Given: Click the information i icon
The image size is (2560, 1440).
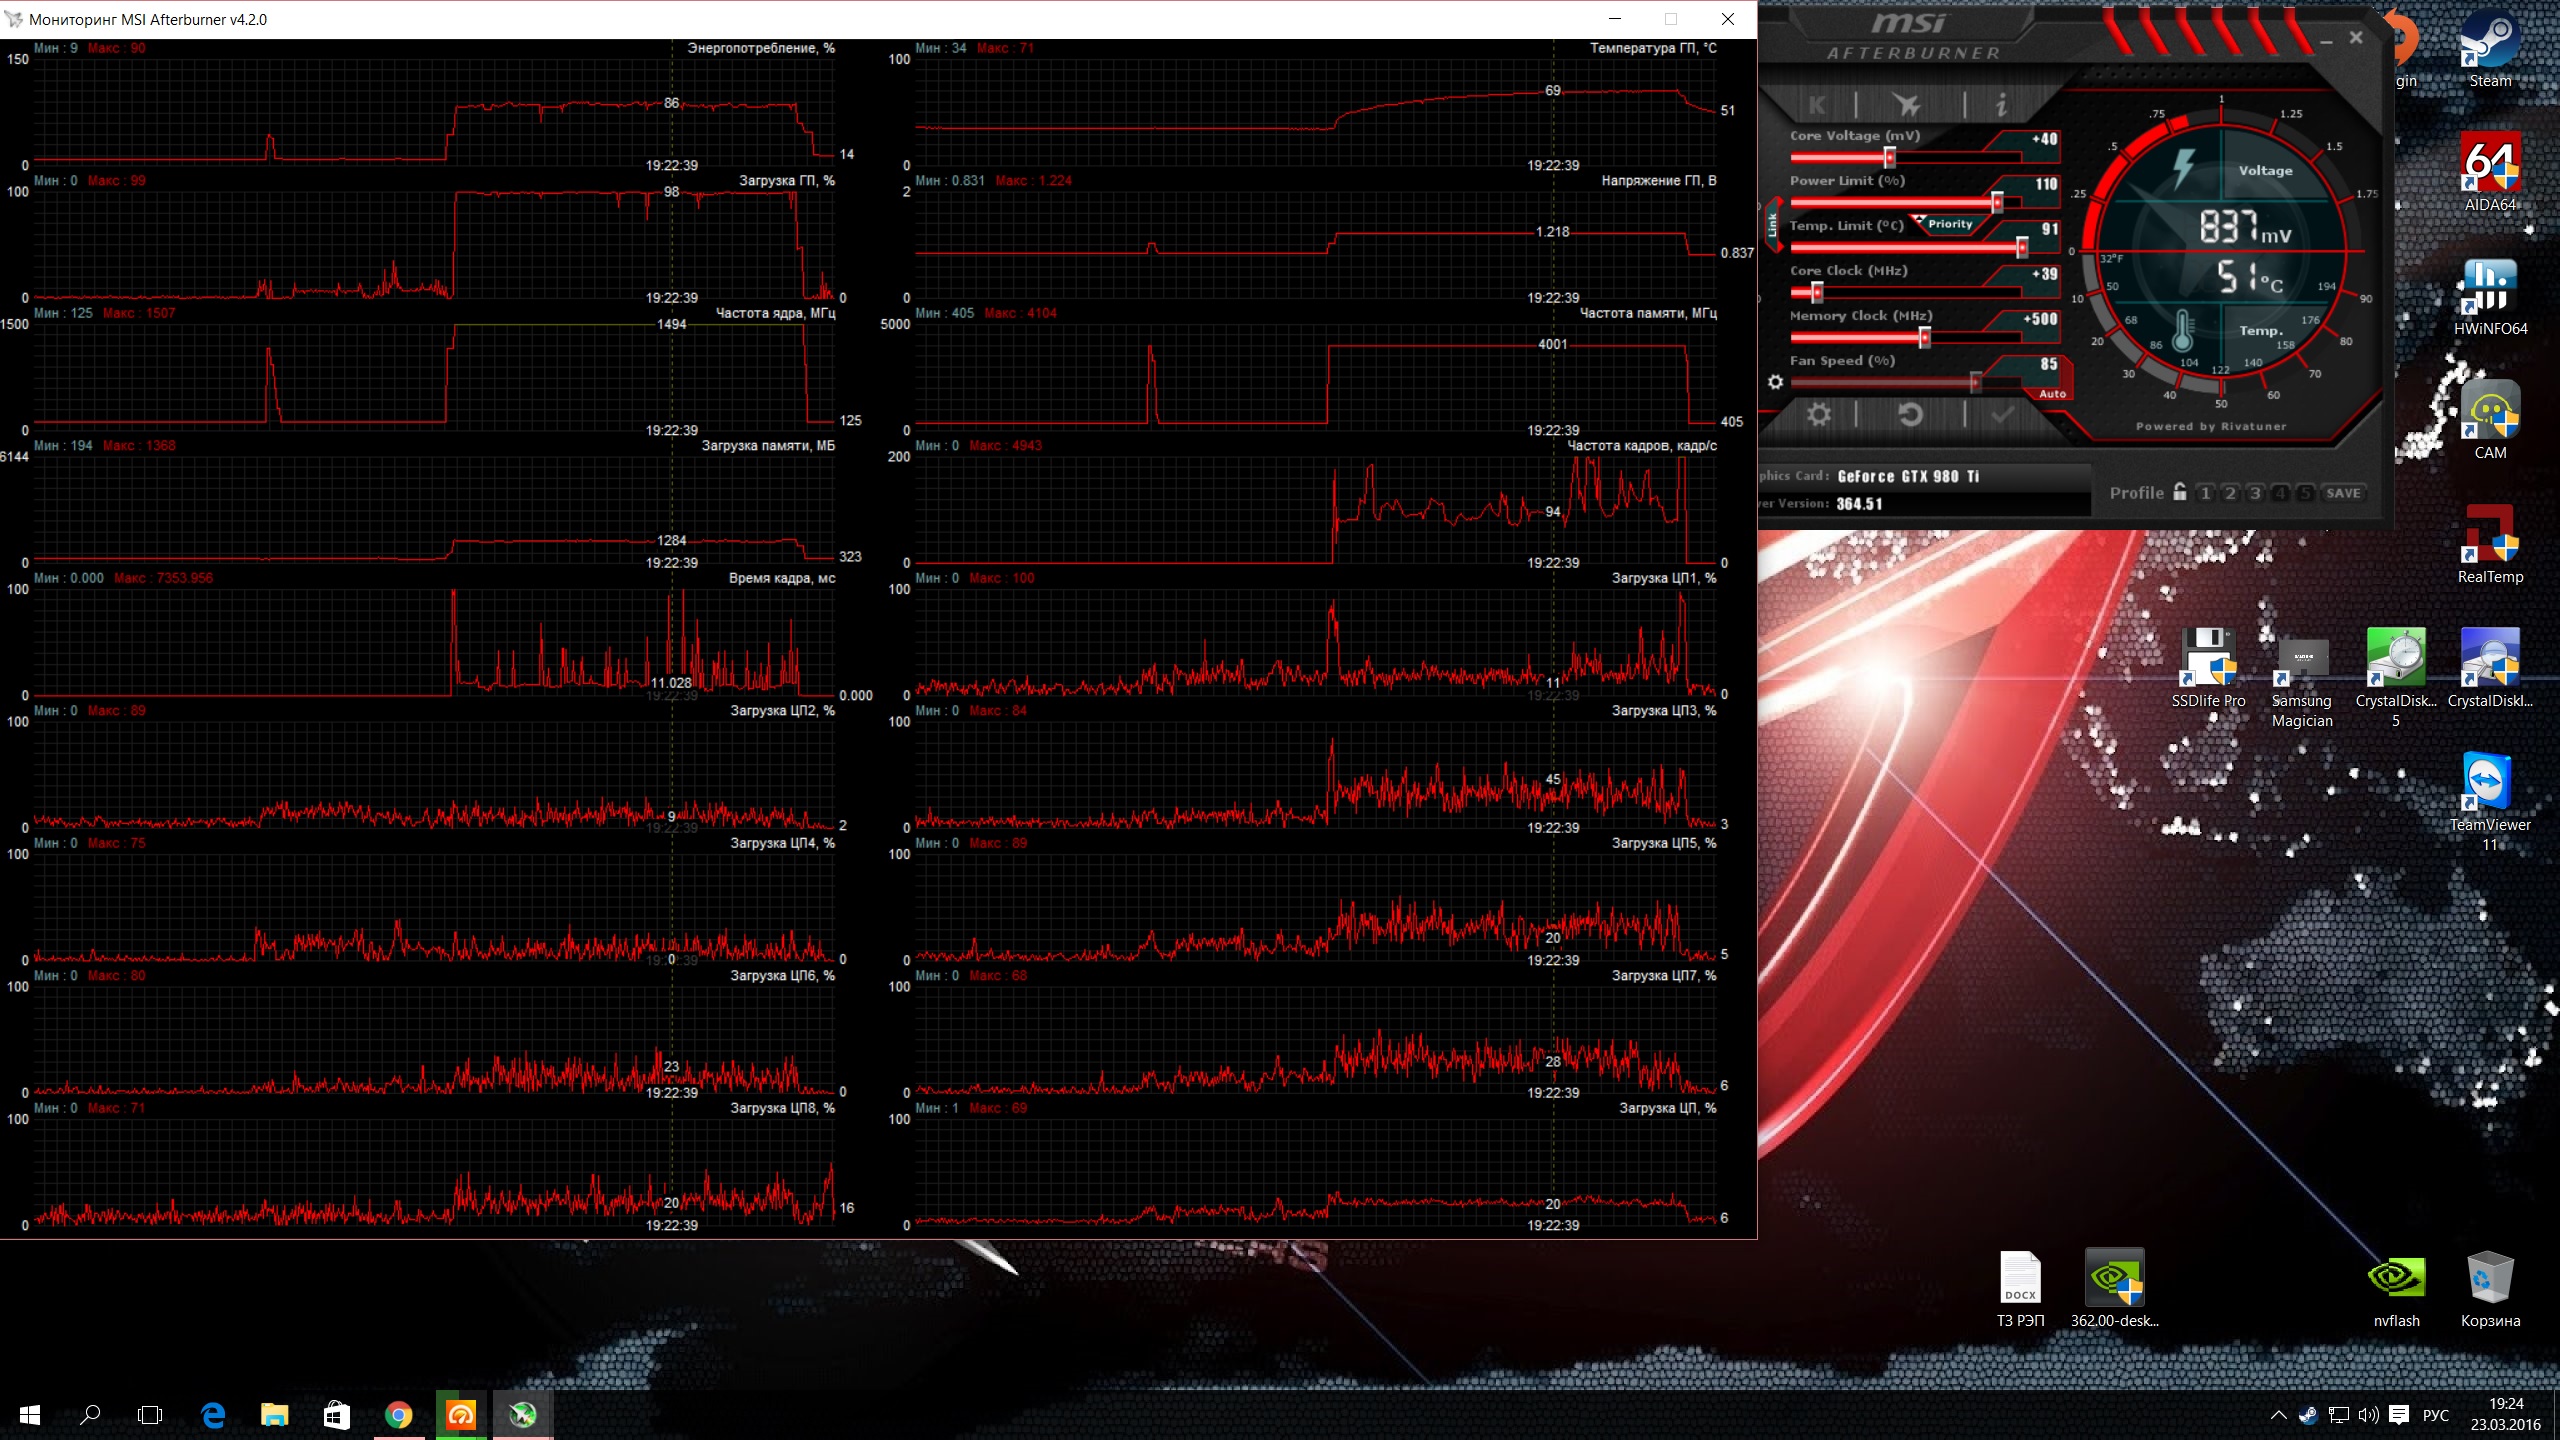Looking at the screenshot, I should click(x=2001, y=104).
